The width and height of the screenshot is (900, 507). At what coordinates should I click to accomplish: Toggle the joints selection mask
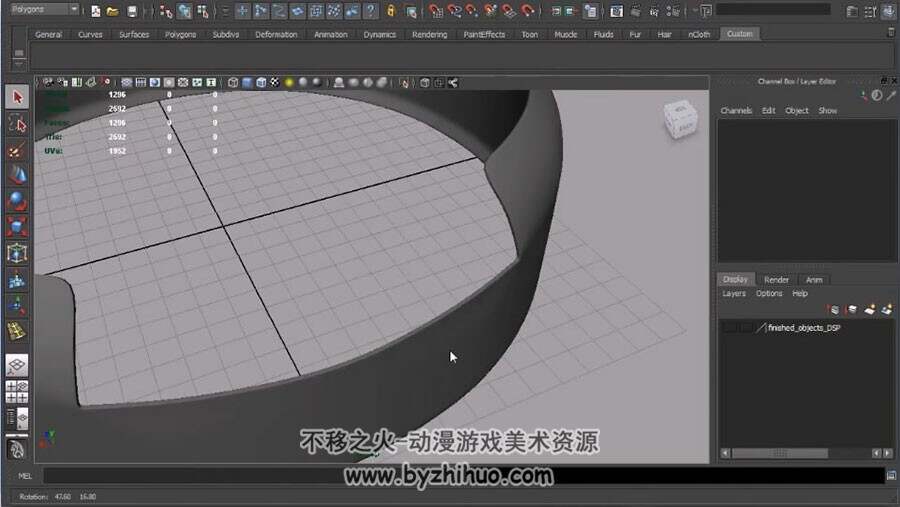(261, 11)
